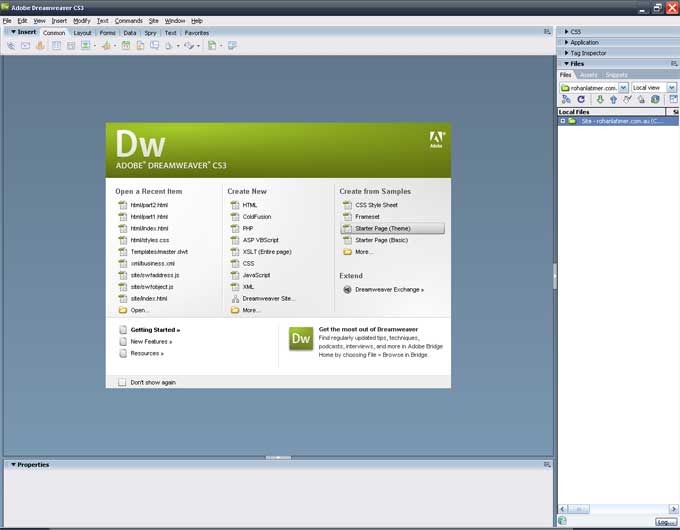The image size is (680, 530).
Task: Click the Check Out Files icon
Action: [627, 99]
